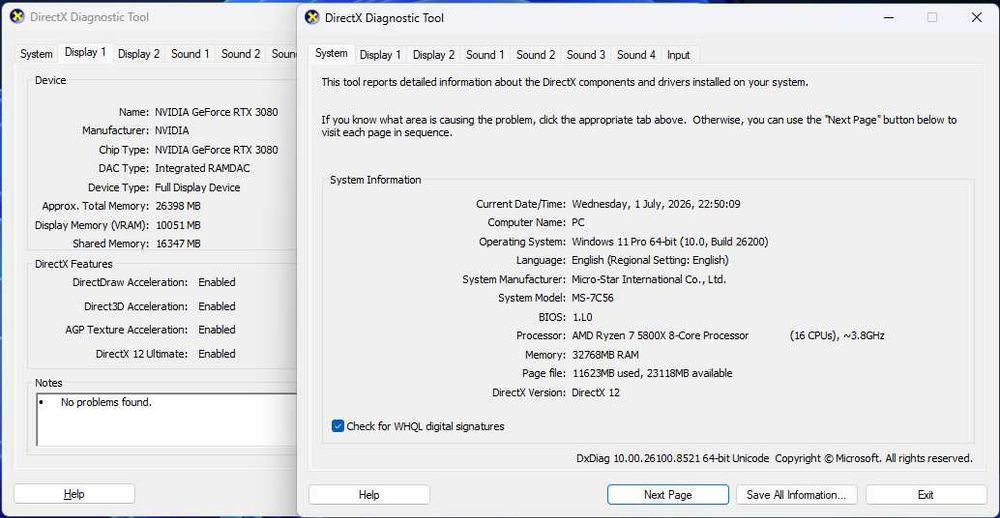Switch to Sound 2 tab in front window

pos(536,55)
